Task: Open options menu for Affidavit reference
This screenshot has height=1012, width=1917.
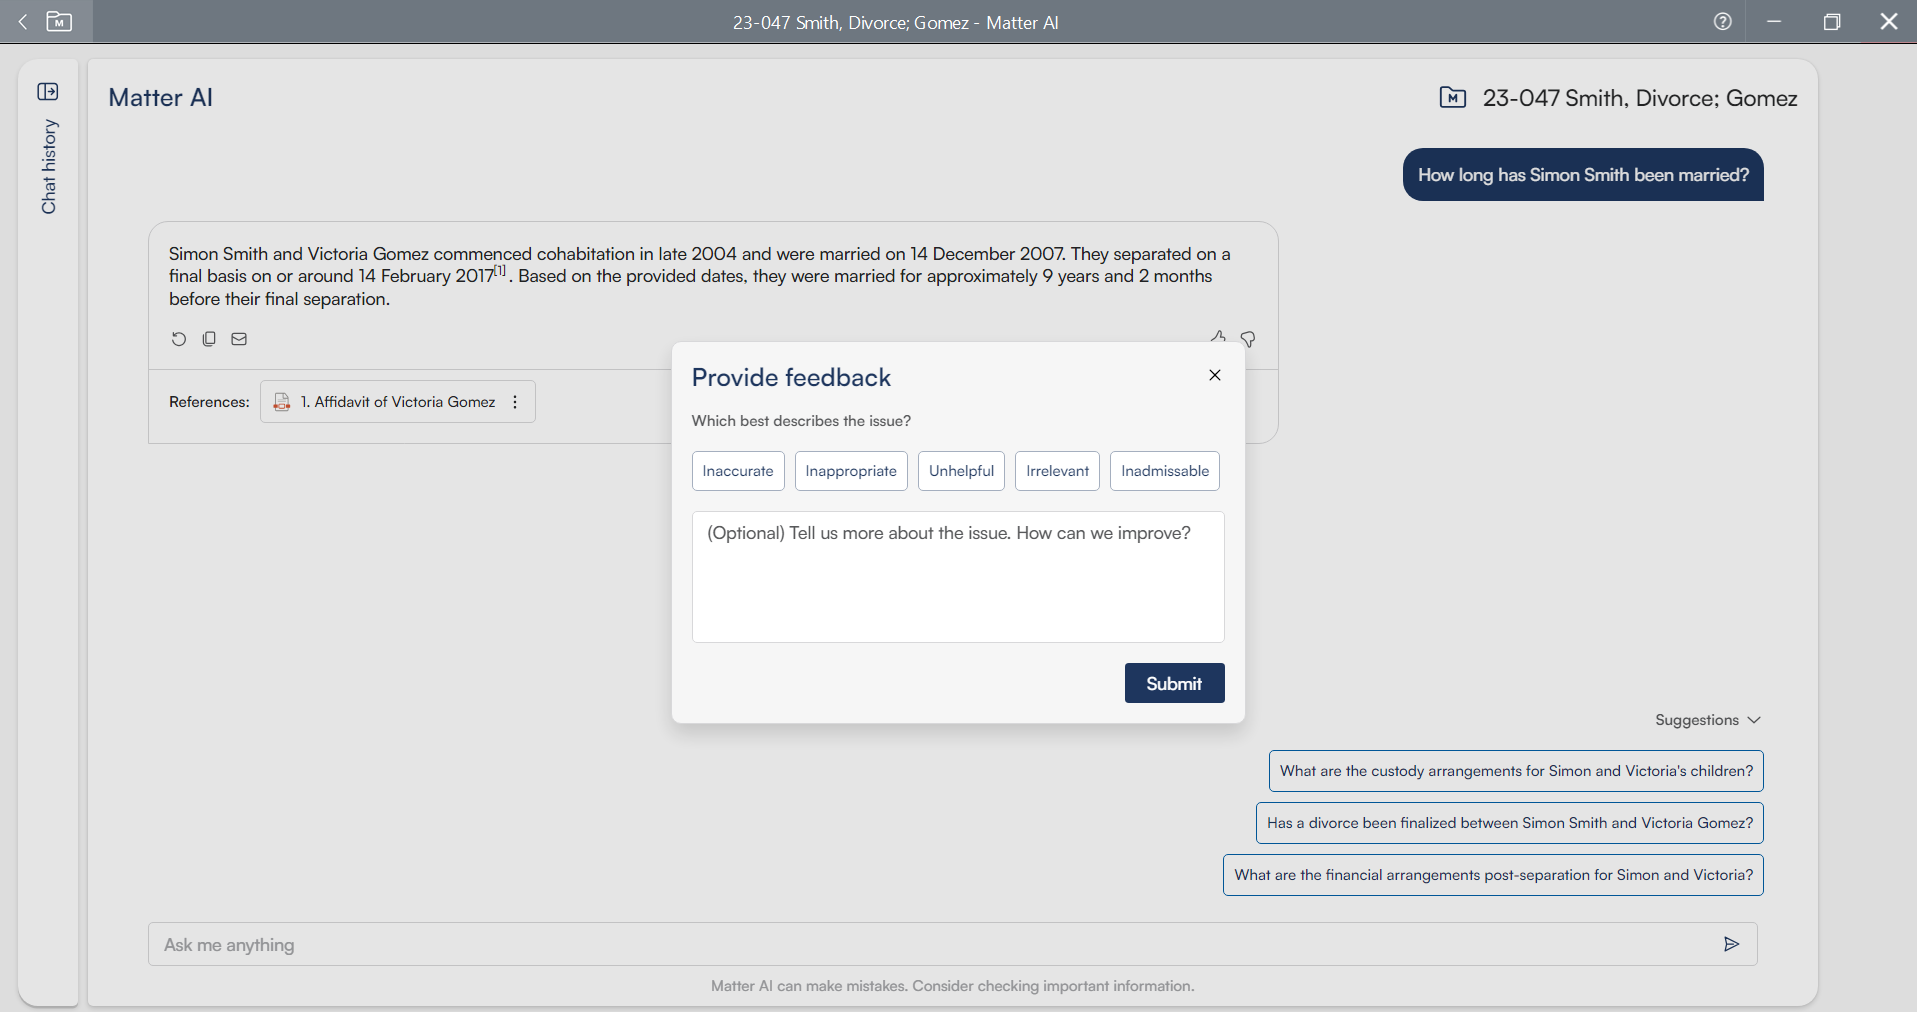Action: click(515, 402)
